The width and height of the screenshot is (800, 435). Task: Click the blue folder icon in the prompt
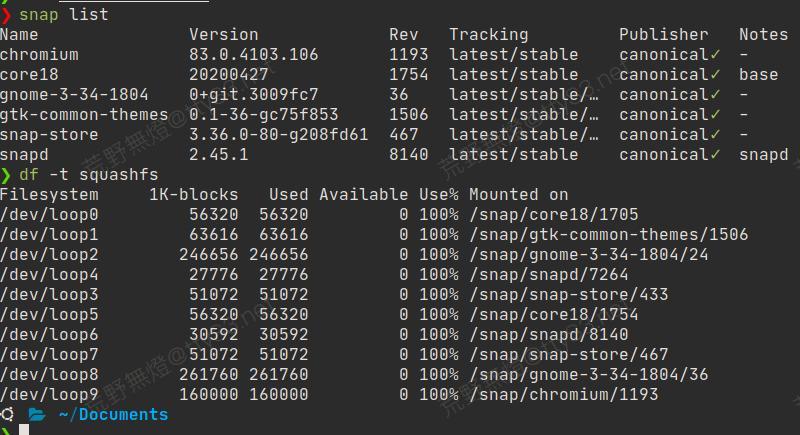tap(37, 414)
